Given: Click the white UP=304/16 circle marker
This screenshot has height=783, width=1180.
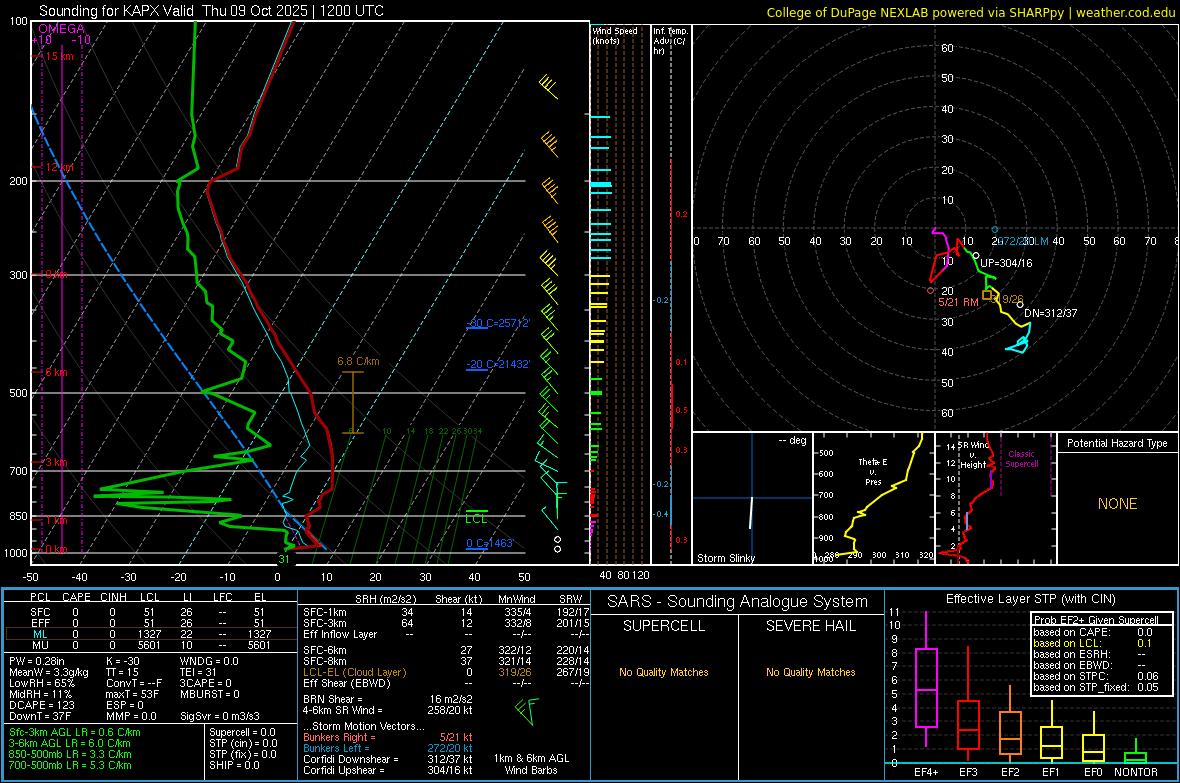Looking at the screenshot, I should pos(976,256).
